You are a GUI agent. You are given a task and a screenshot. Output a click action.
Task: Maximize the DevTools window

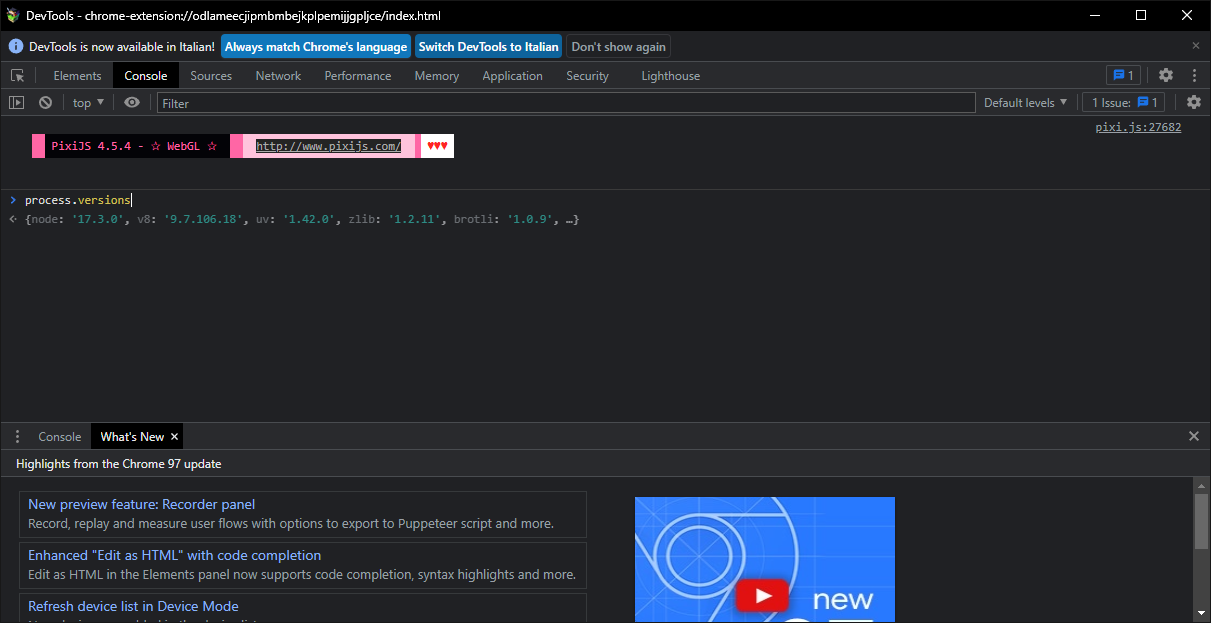click(1141, 15)
